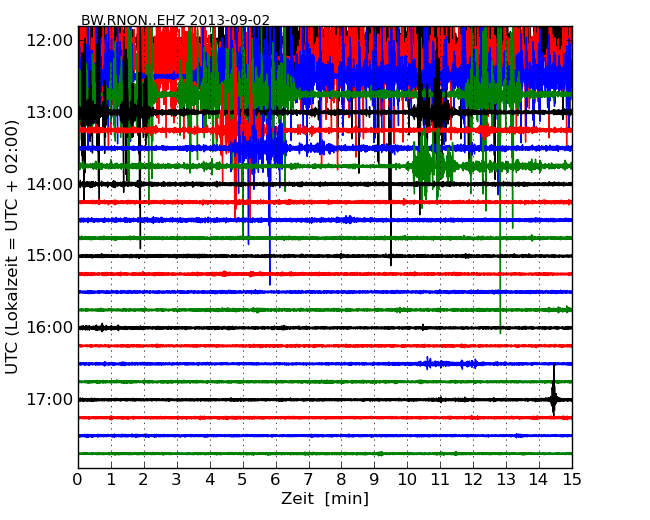Click the blue wavelet burst on the 16:30 trace
Screen dimensions: 650x520
450,364
